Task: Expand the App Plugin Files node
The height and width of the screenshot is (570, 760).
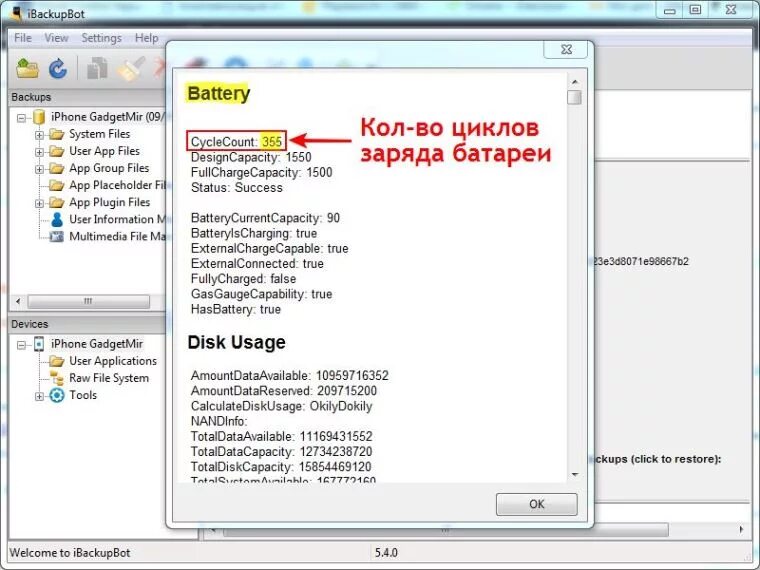Action: pos(39,203)
